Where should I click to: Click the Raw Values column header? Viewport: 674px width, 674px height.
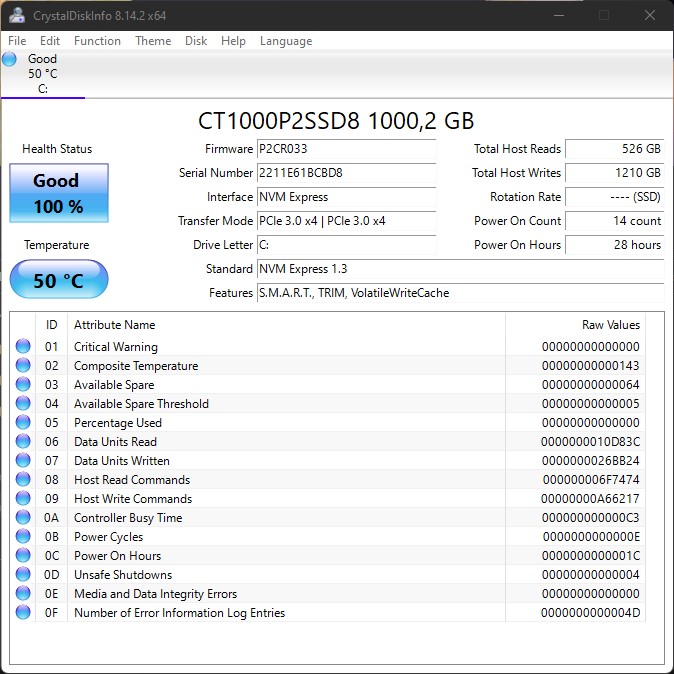(x=575, y=325)
